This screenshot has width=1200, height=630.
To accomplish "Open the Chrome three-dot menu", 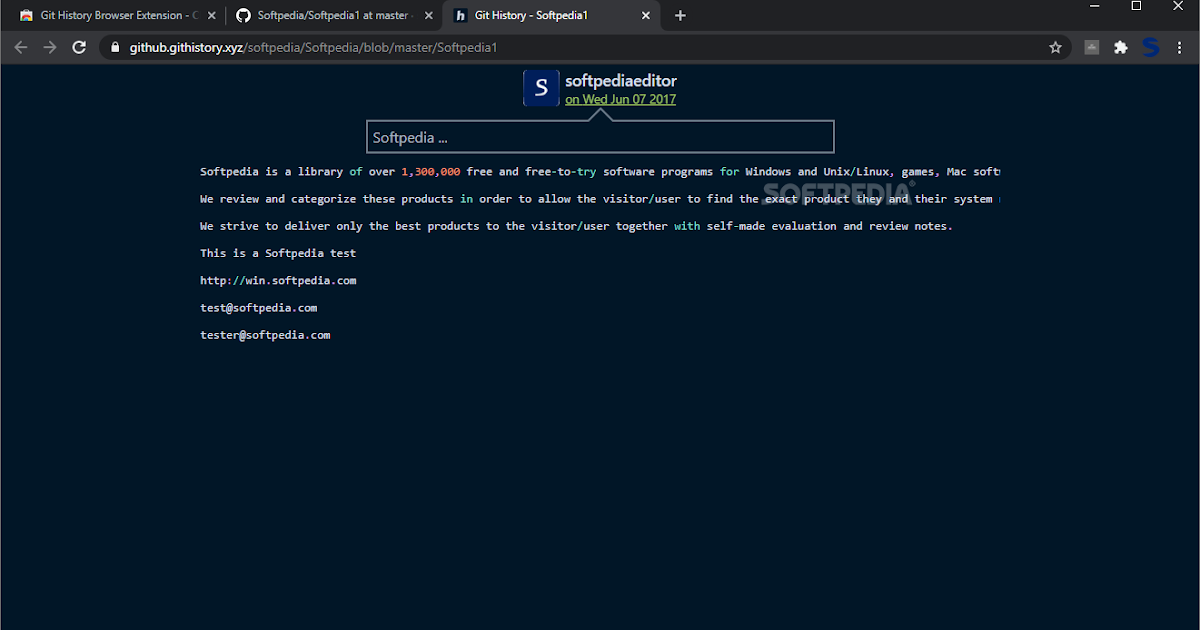I will point(1180,47).
